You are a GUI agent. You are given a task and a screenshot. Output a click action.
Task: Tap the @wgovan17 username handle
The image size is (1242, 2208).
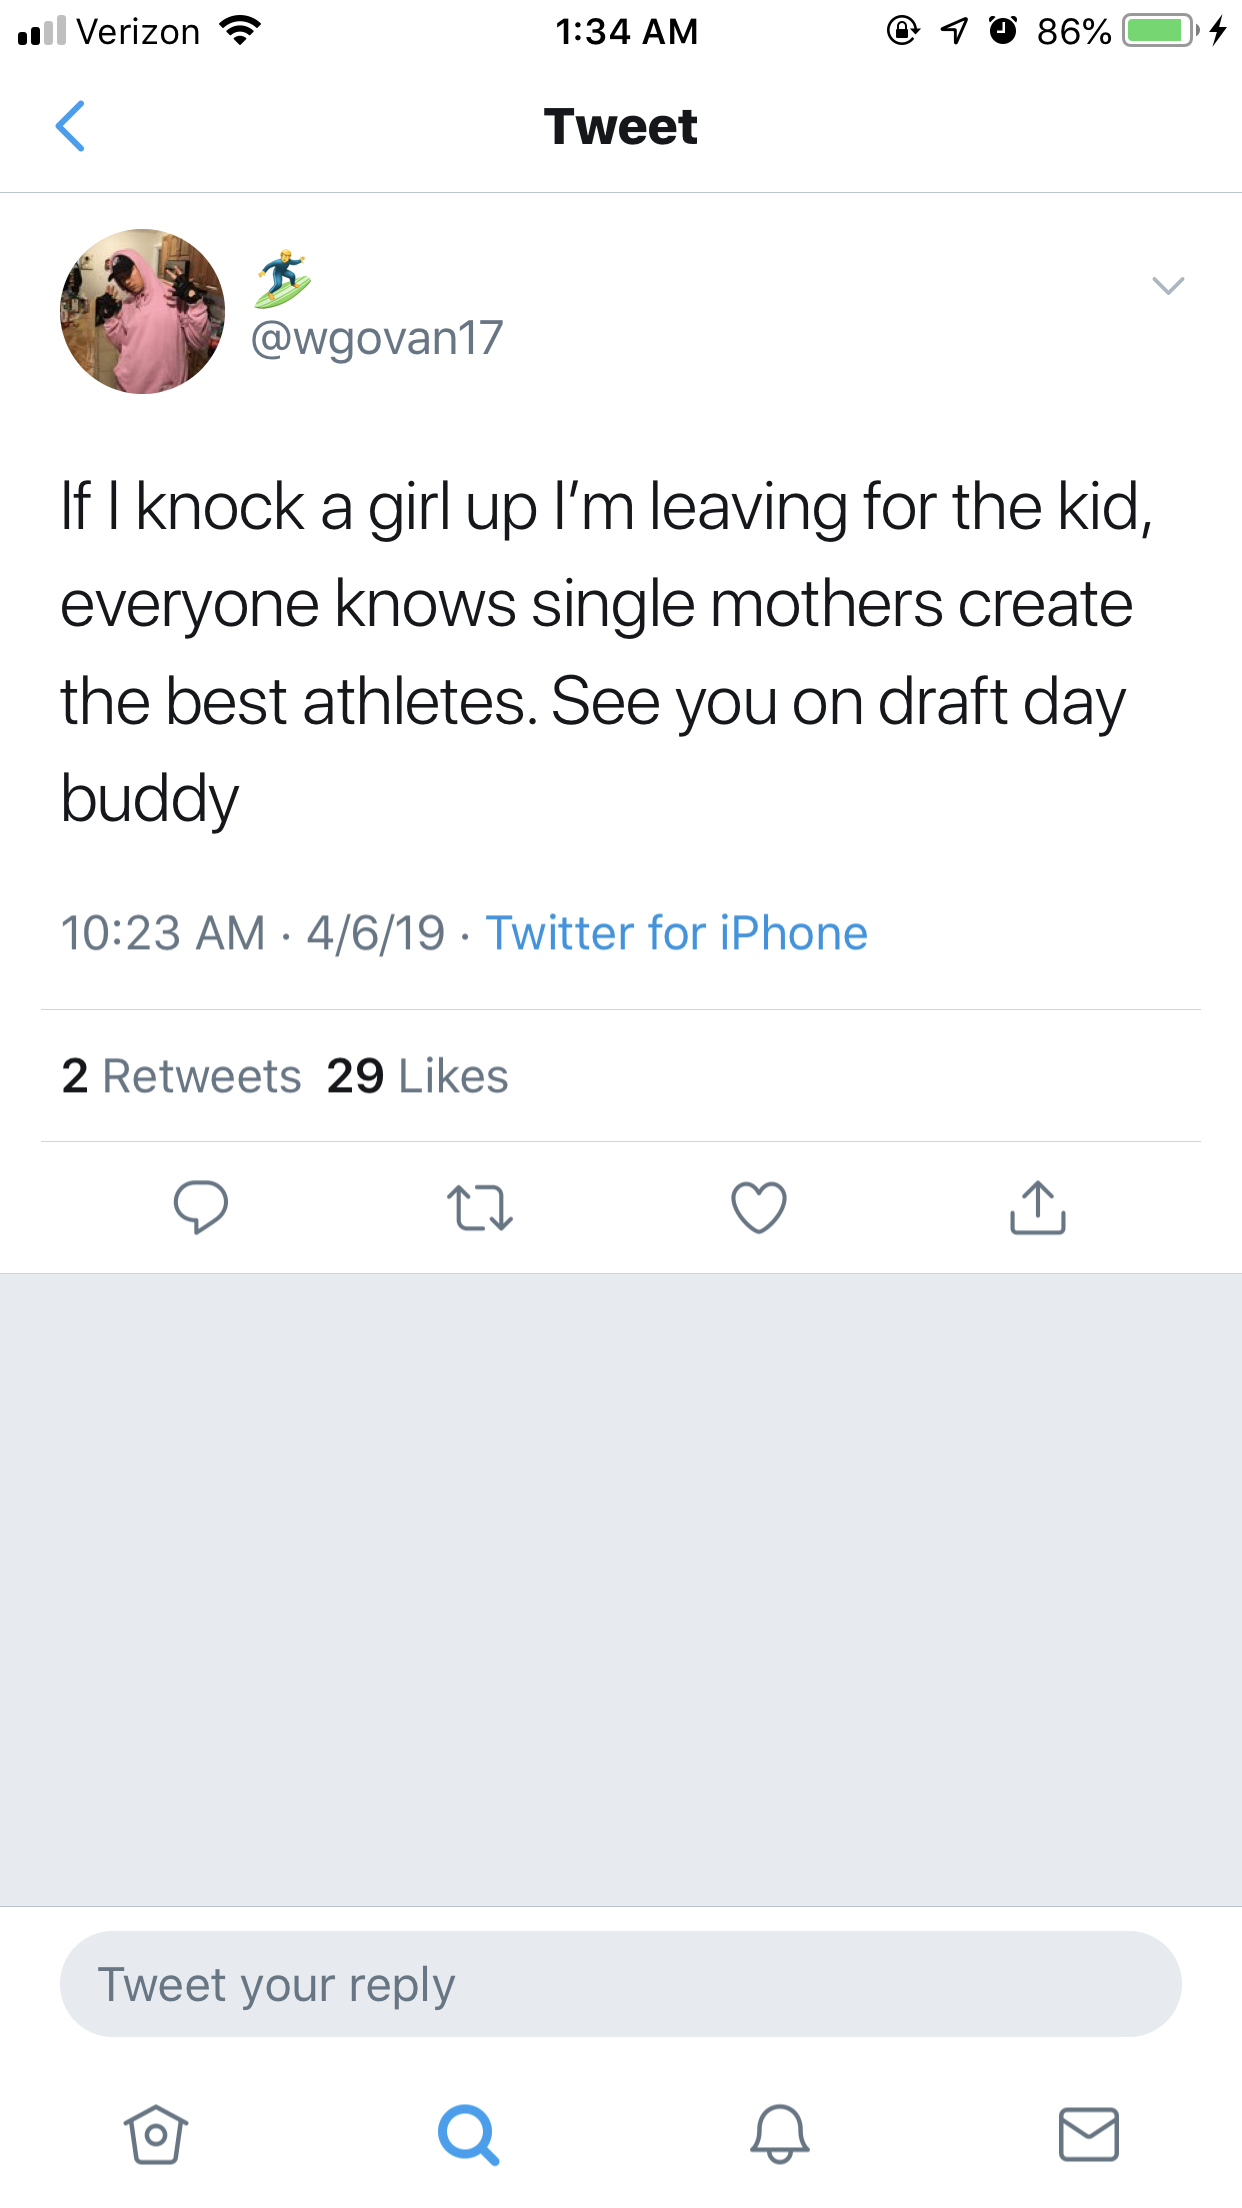click(376, 338)
